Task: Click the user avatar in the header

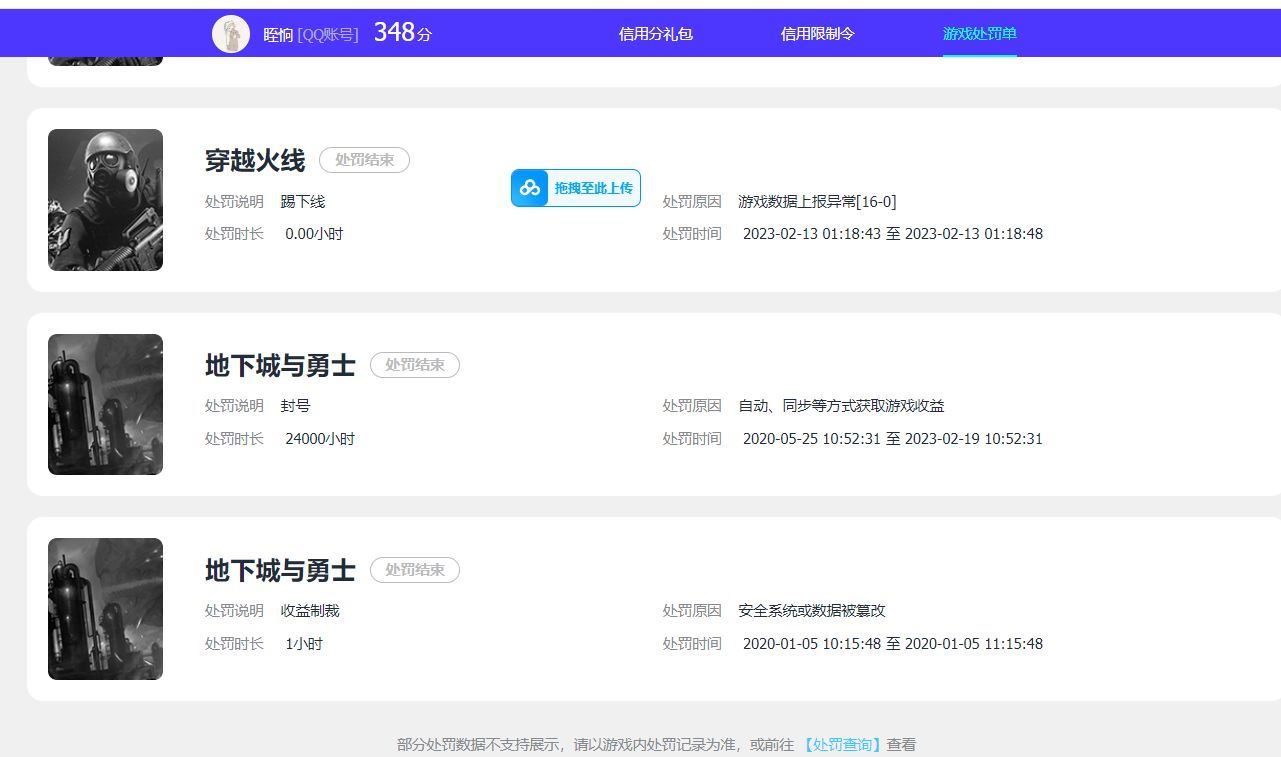Action: pyautogui.click(x=231, y=34)
